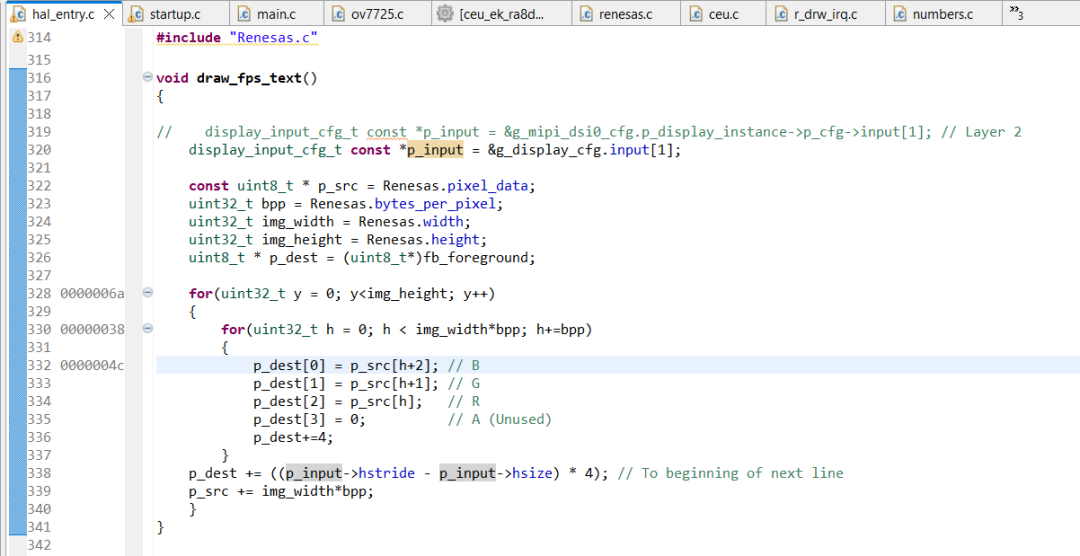
Task: Switch to the renesas.c tab
Action: pyautogui.click(x=625, y=14)
